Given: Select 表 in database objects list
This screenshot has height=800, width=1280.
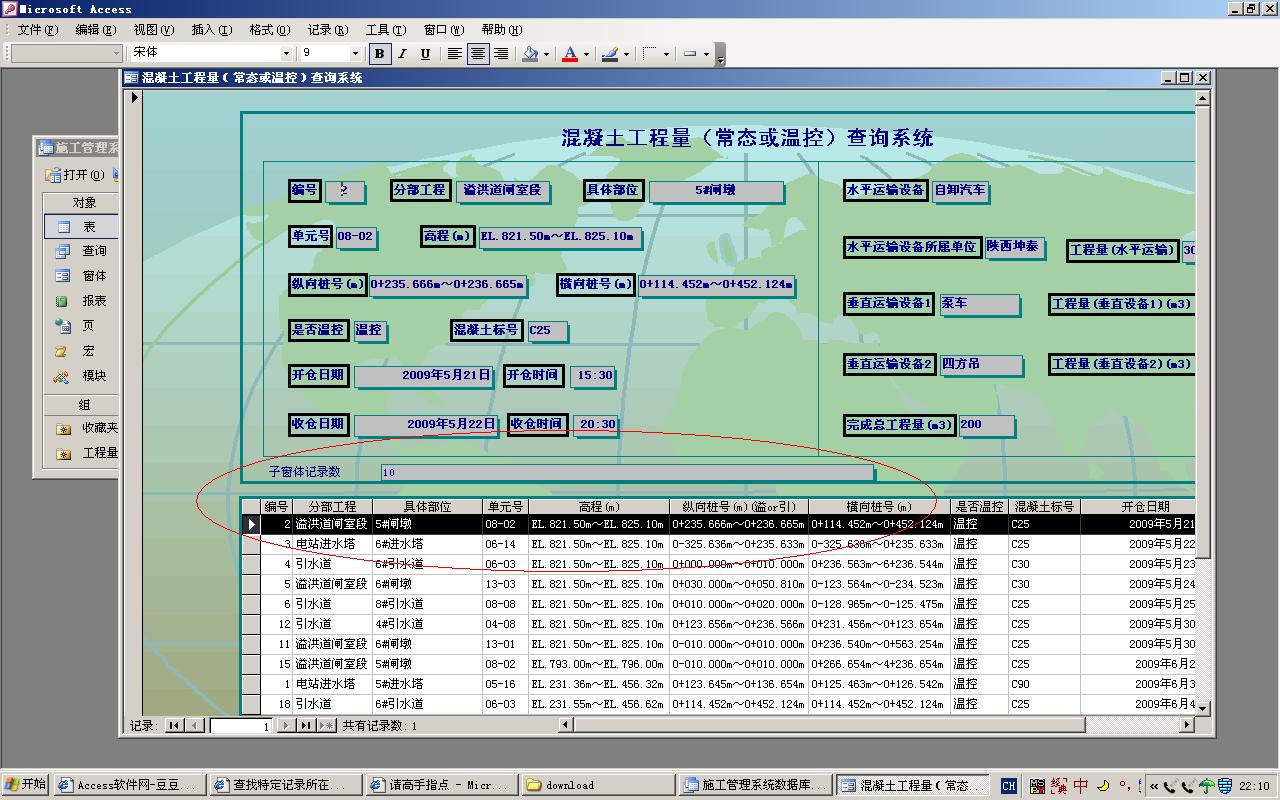Looking at the screenshot, I should [x=81, y=227].
